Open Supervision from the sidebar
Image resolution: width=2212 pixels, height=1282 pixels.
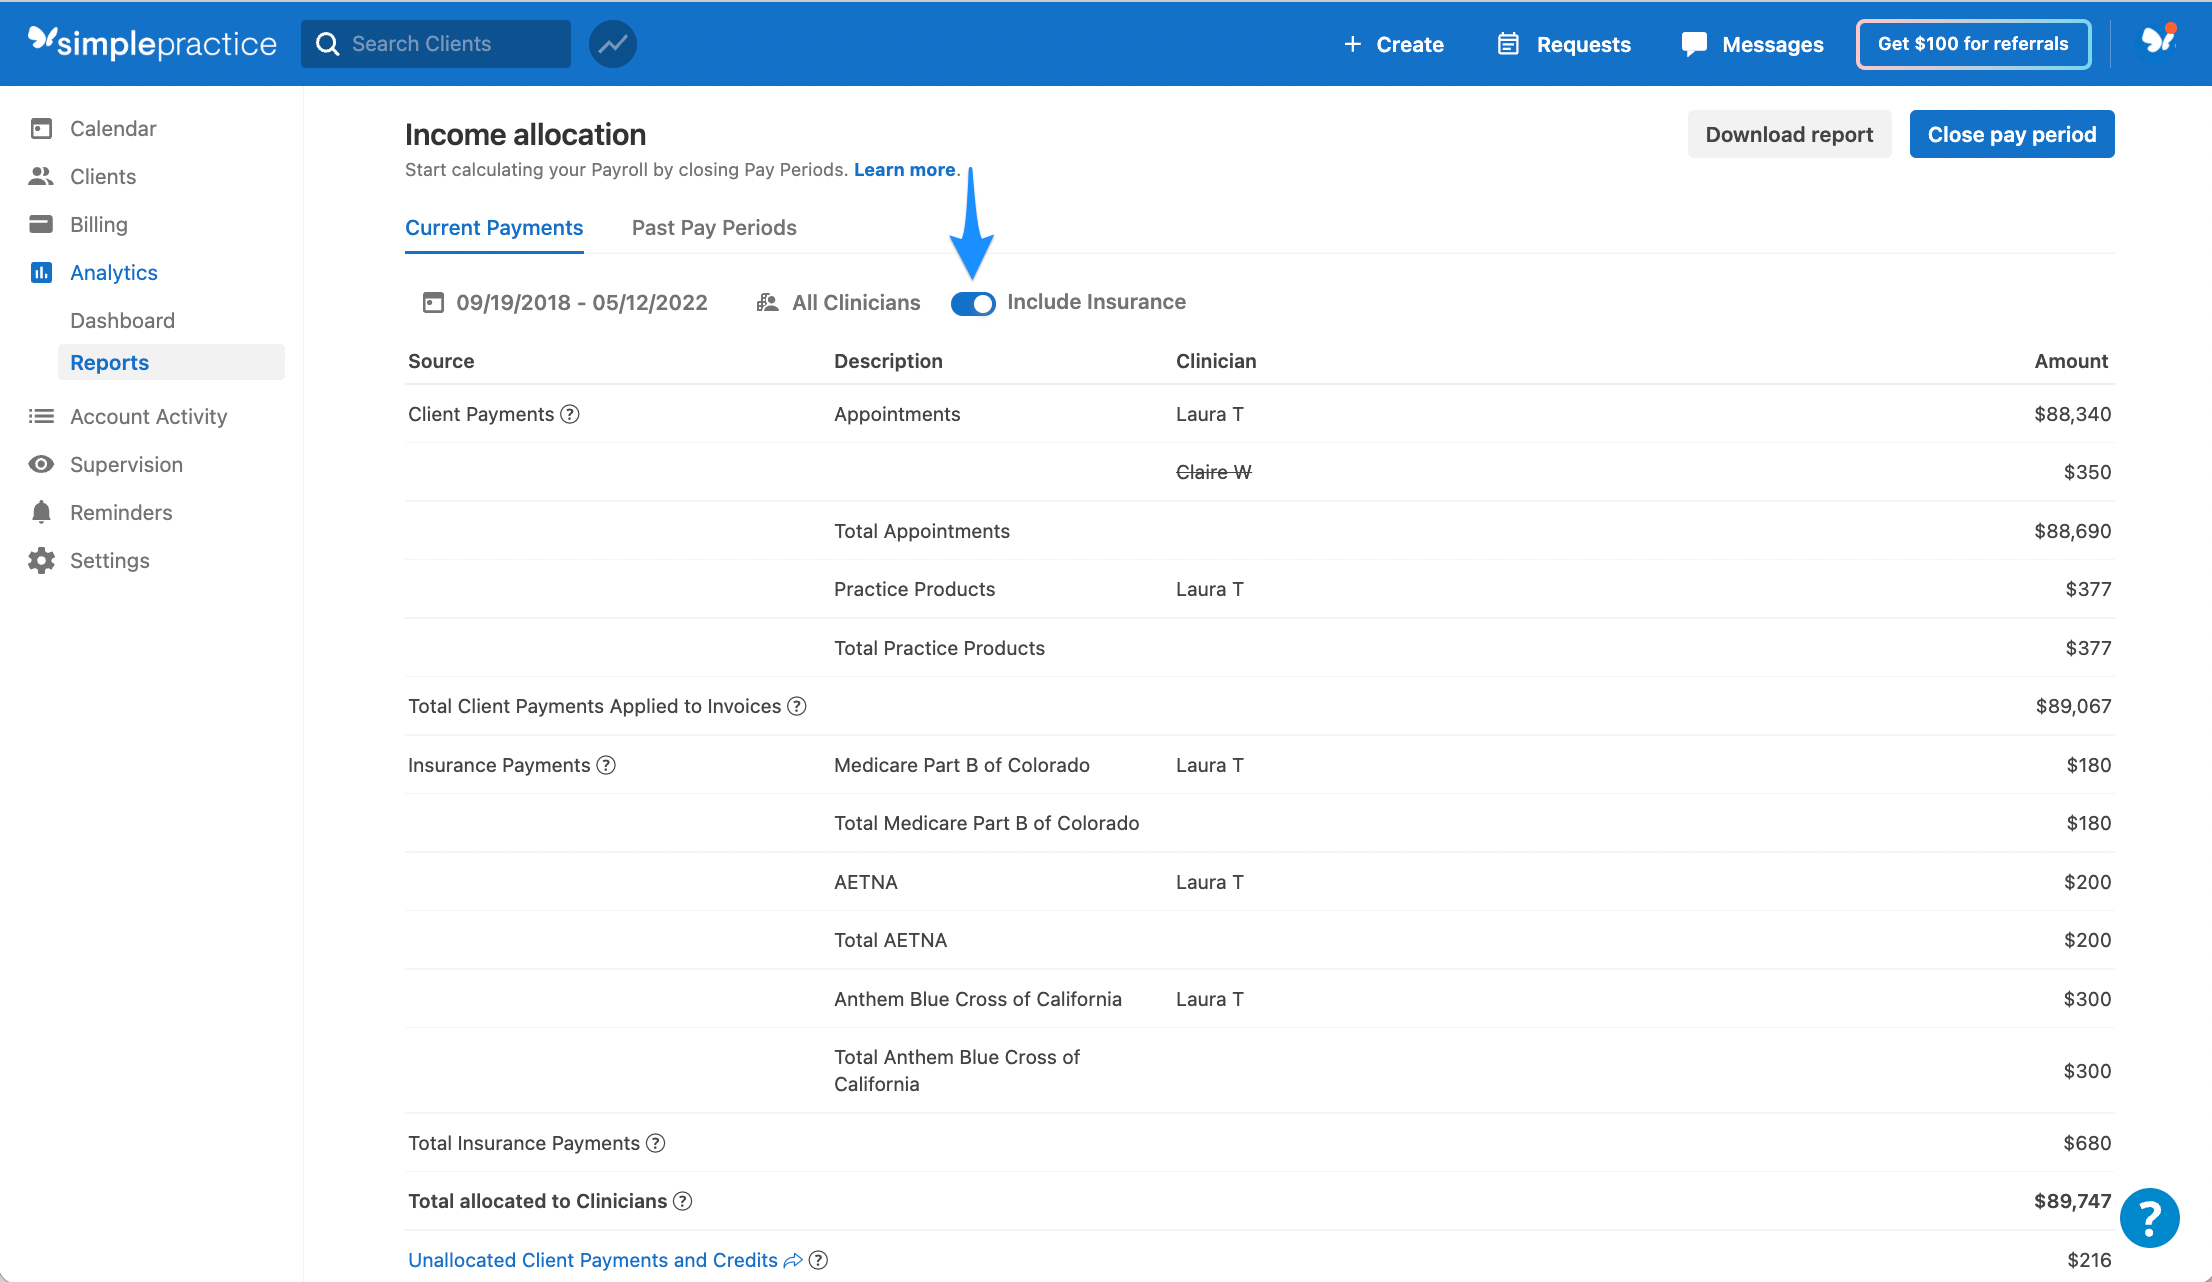tap(126, 464)
